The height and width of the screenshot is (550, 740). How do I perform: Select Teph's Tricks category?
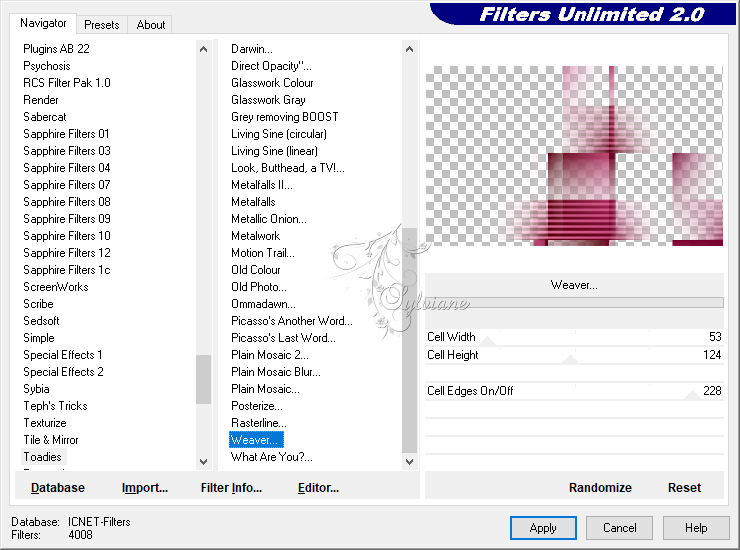(x=55, y=406)
